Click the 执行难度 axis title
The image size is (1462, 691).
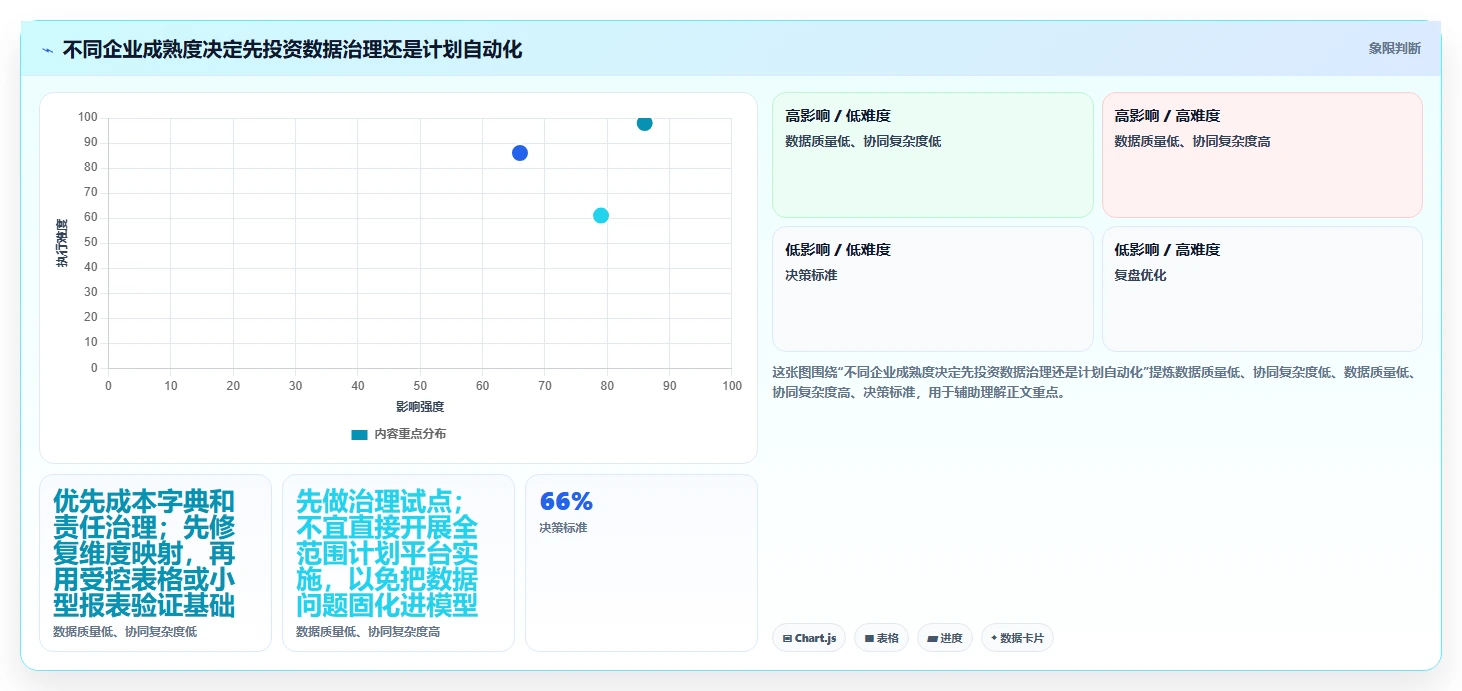(62, 243)
